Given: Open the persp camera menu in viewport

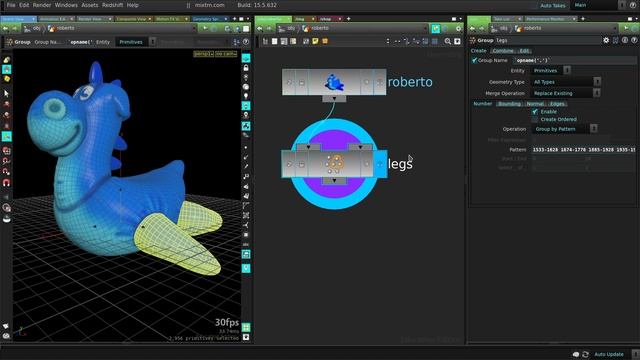Looking at the screenshot, I should pyautogui.click(x=204, y=54).
